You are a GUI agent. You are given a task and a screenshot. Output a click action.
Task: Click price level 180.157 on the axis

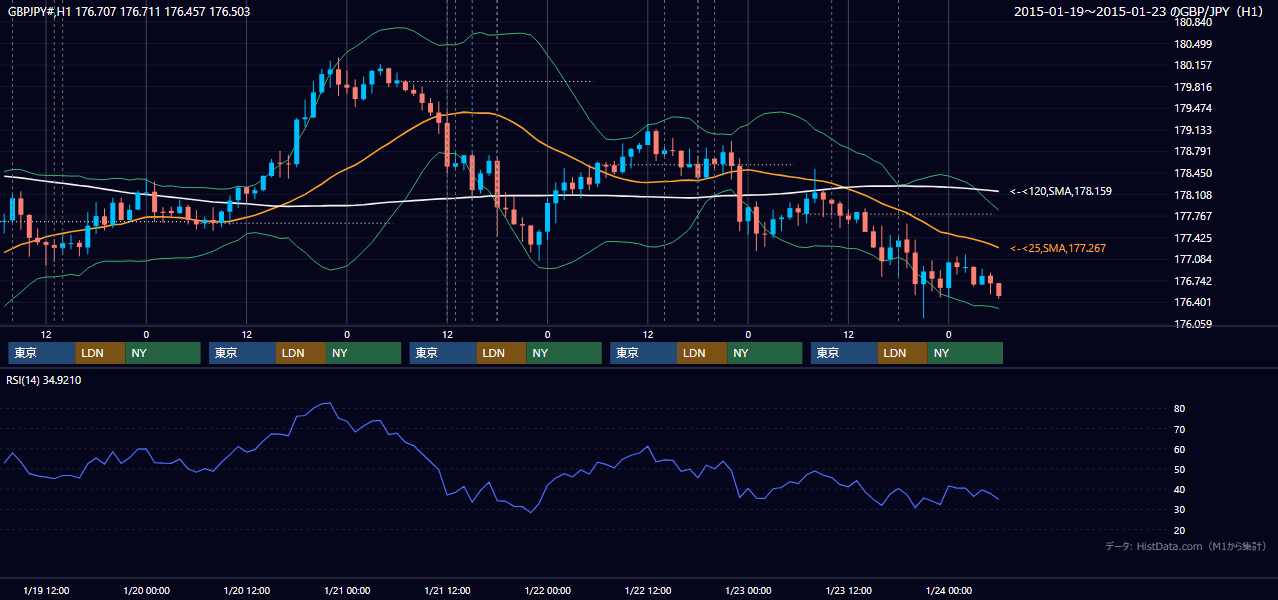[x=1193, y=66]
